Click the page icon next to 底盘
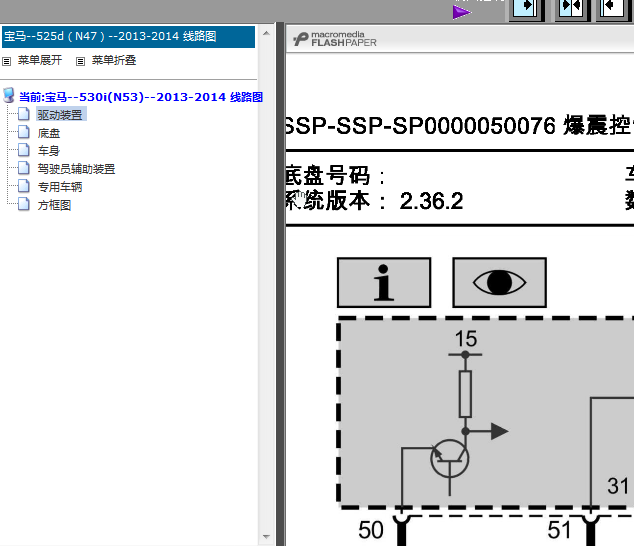Screen dimensions: 634x546 24,132
